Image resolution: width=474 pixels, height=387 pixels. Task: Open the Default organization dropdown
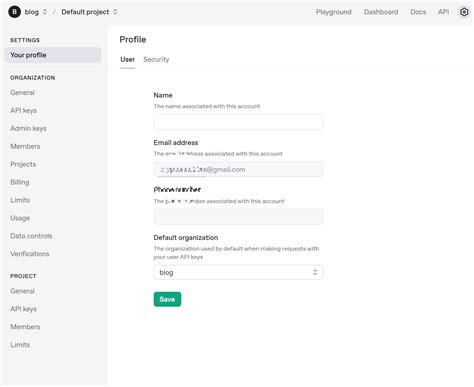(x=238, y=272)
